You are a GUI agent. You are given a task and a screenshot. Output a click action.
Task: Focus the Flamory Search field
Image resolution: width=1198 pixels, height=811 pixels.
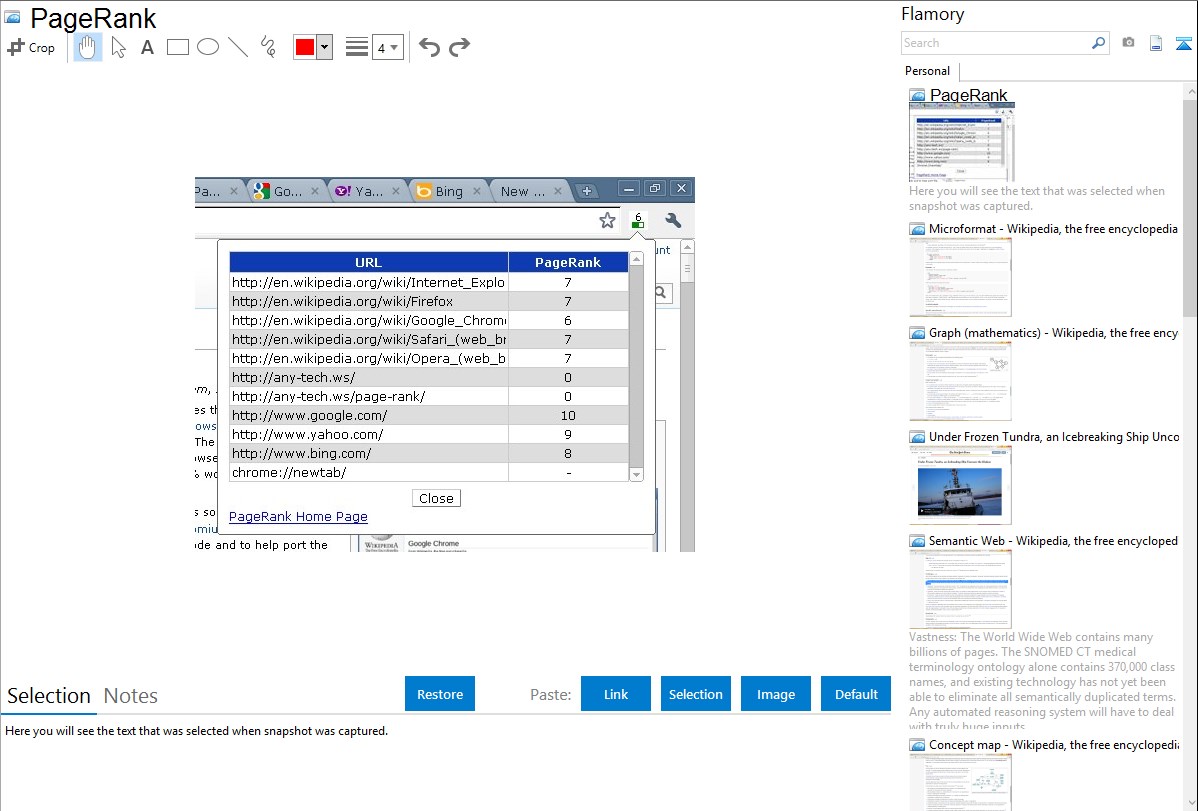click(x=996, y=43)
